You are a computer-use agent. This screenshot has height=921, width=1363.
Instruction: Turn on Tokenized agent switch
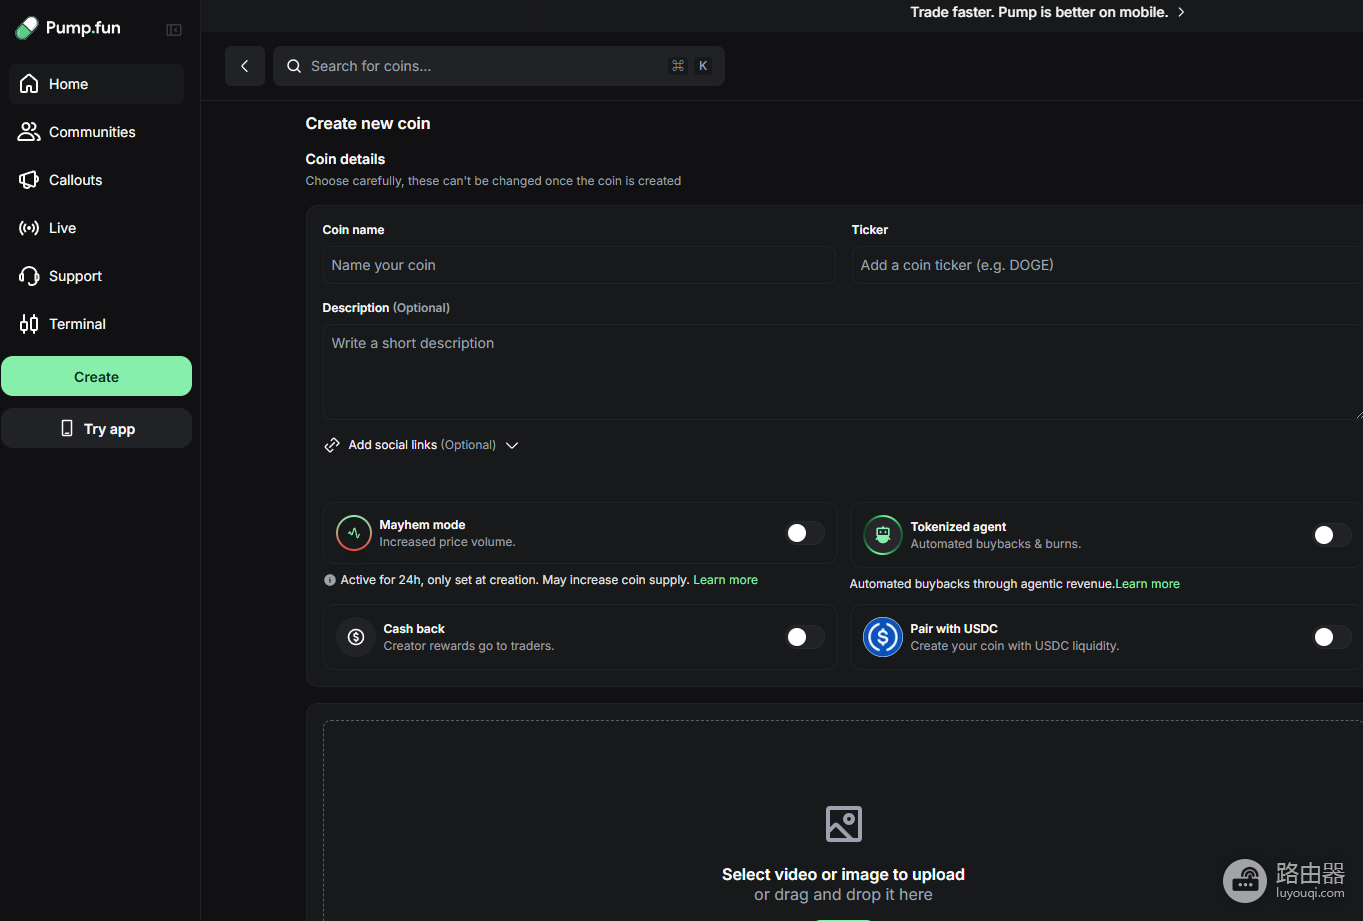point(1332,535)
